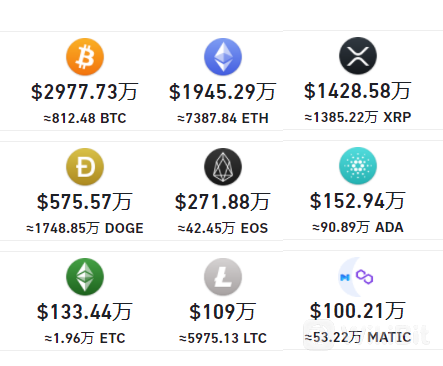Select the $133.44万 ETC amount
Image resolution: width=443 pixels, height=366 pixels.
pos(85,312)
